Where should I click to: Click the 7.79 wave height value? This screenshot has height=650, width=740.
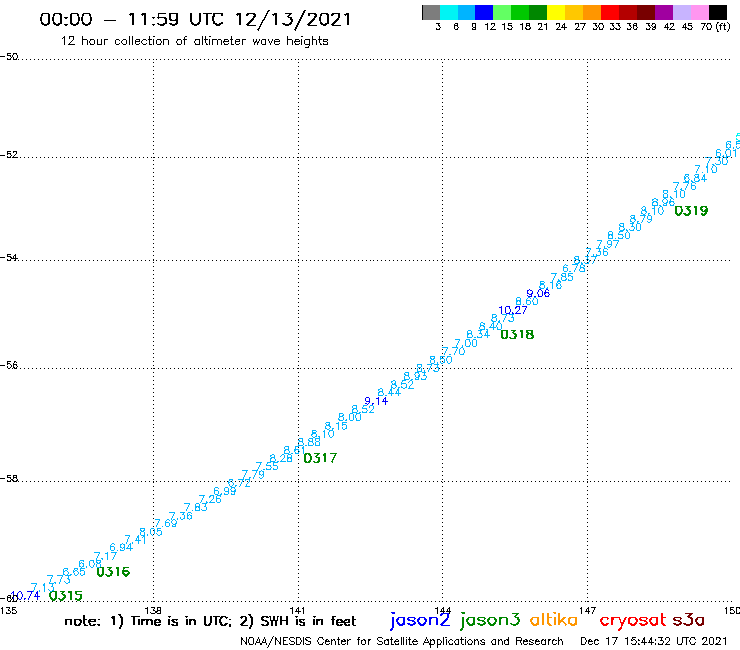tap(253, 474)
